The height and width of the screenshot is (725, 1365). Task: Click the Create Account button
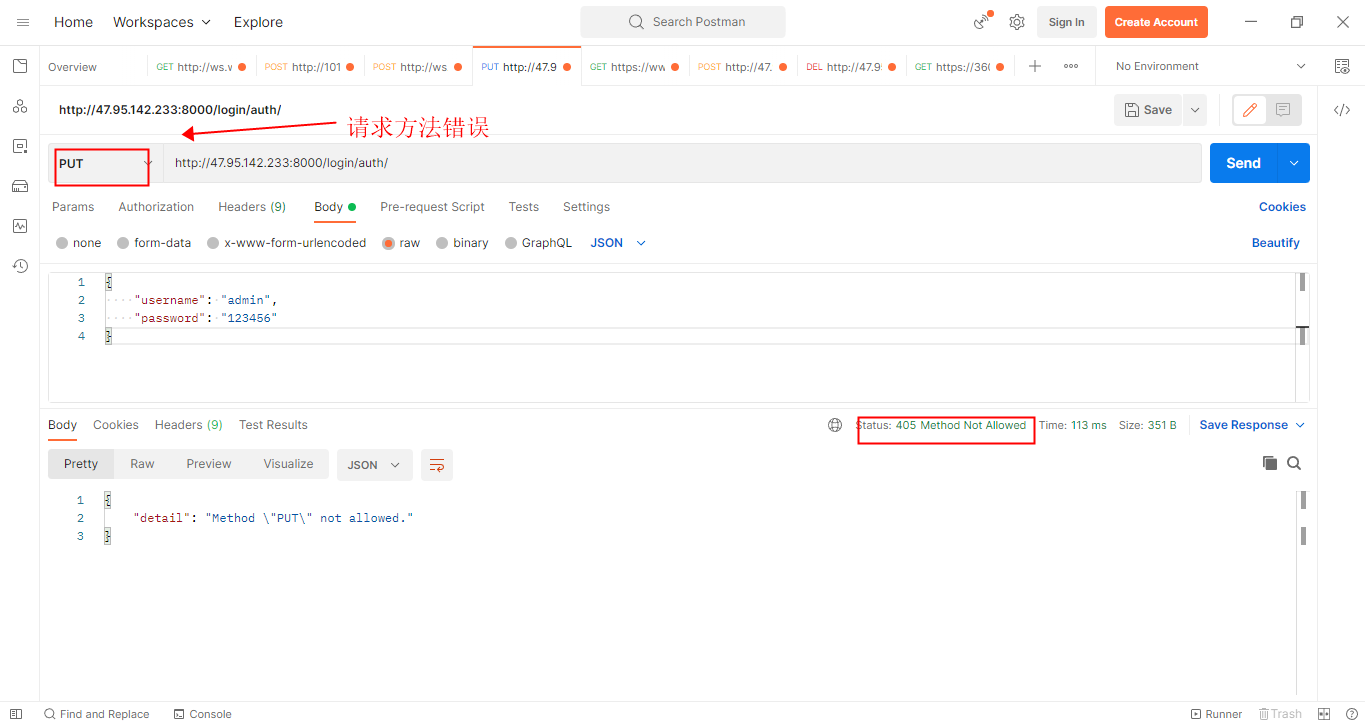(1156, 22)
